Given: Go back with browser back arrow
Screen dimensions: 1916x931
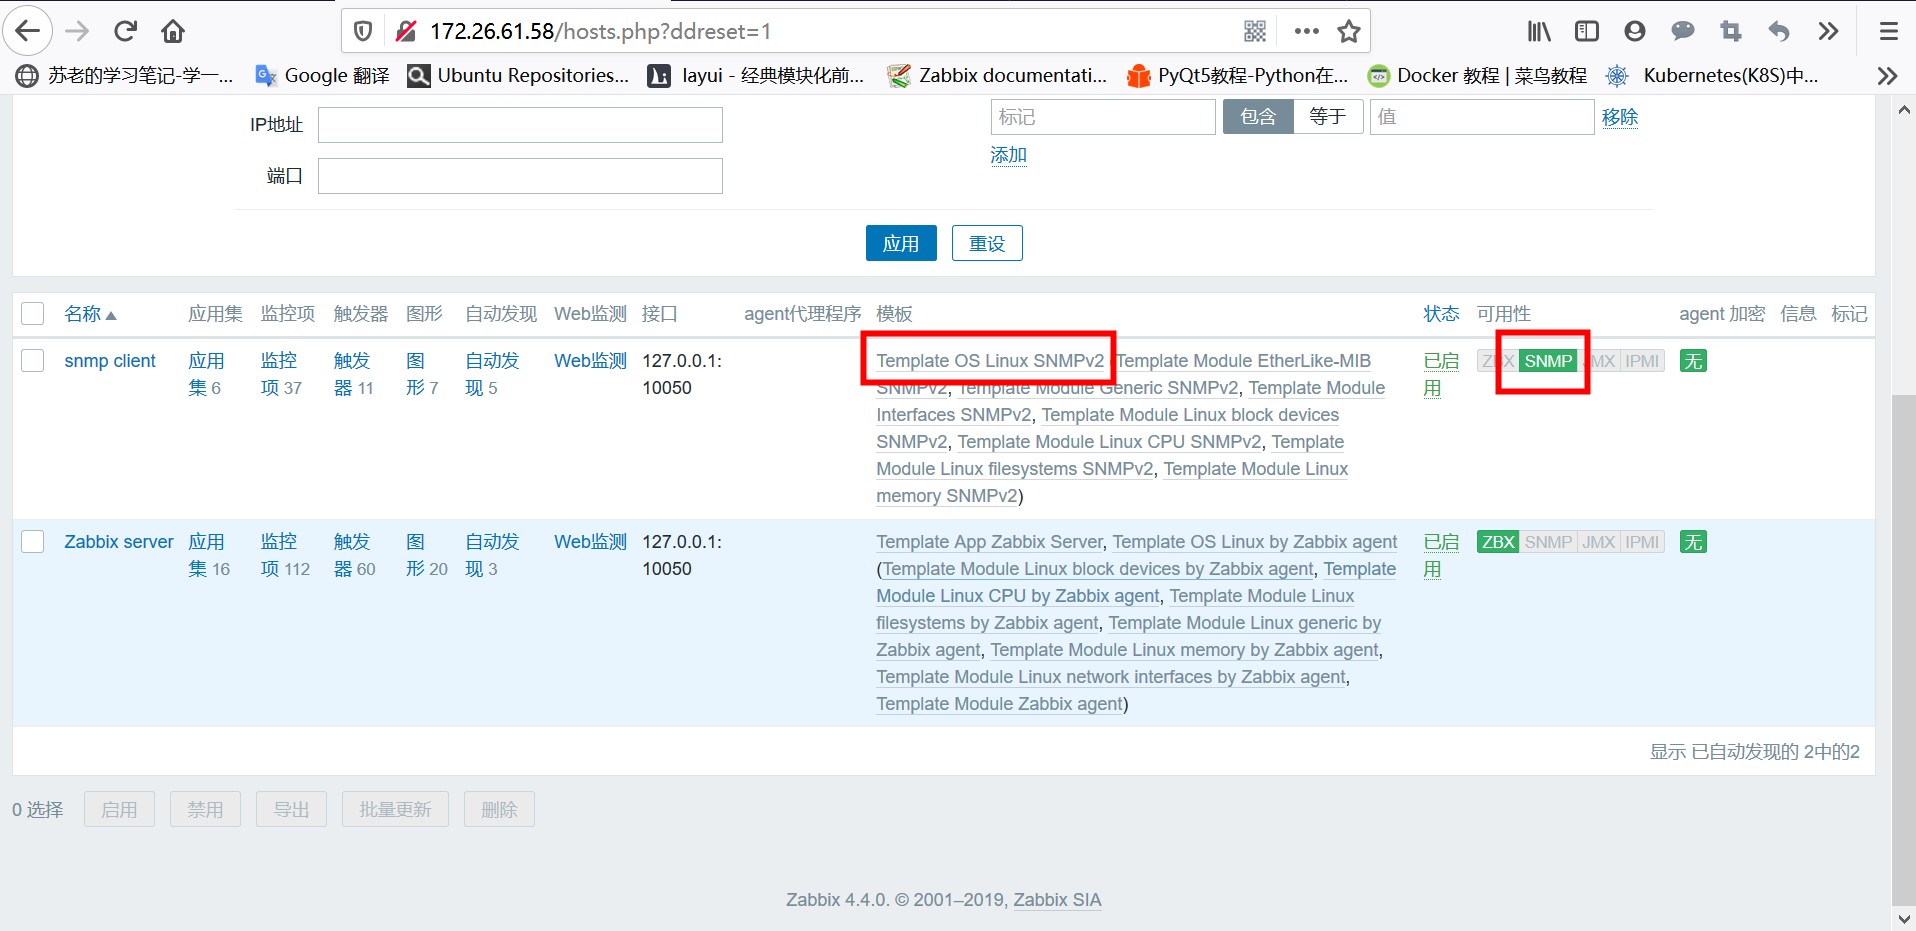Looking at the screenshot, I should coord(28,31).
